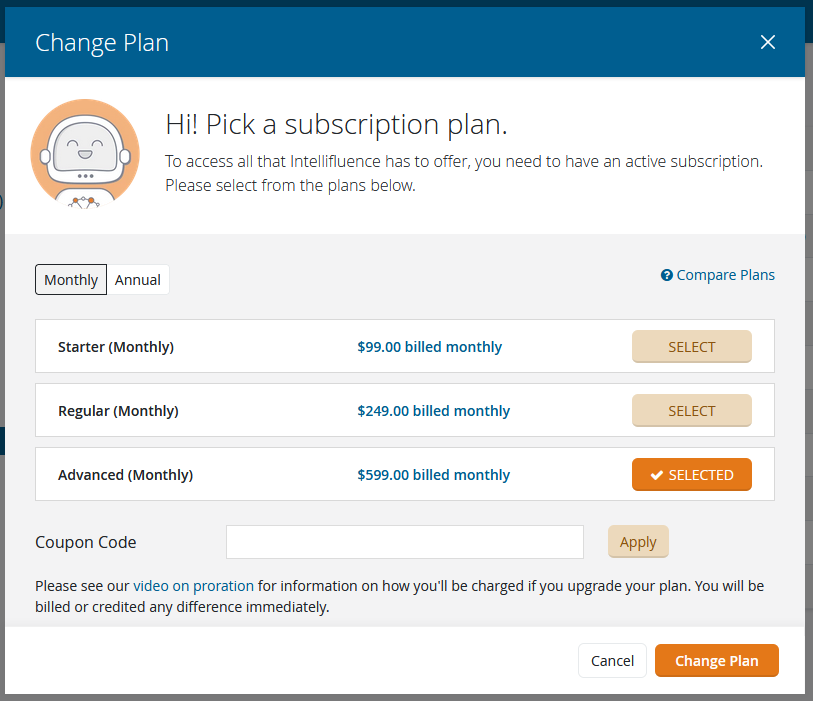Screen dimensions: 813x701
Task: Click the $99.00 billed monthly price text
Action: tap(429, 347)
